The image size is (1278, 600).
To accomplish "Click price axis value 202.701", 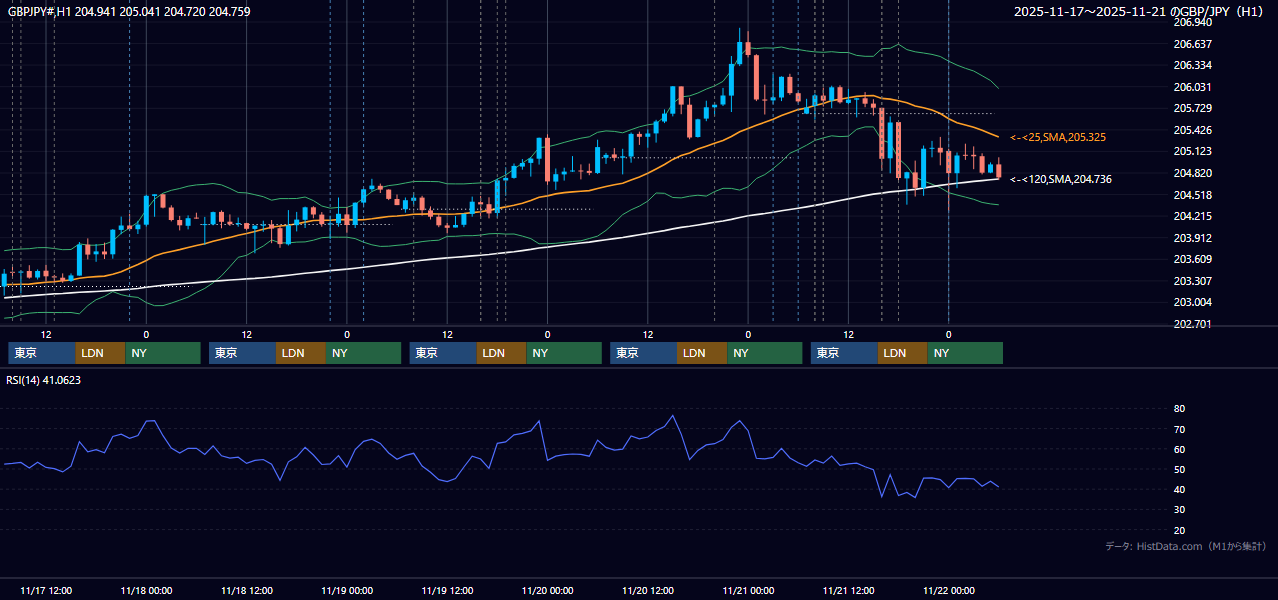I will tap(1192, 324).
